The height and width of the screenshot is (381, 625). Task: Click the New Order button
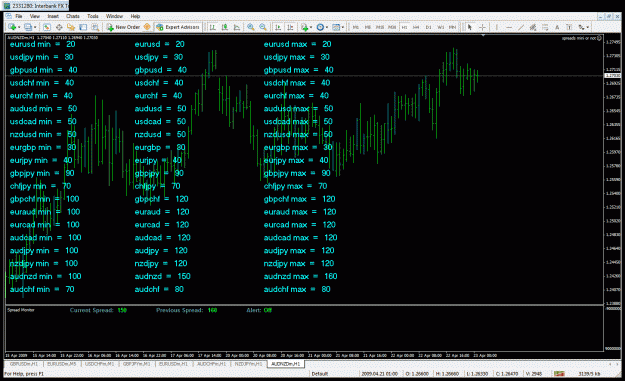[x=123, y=27]
